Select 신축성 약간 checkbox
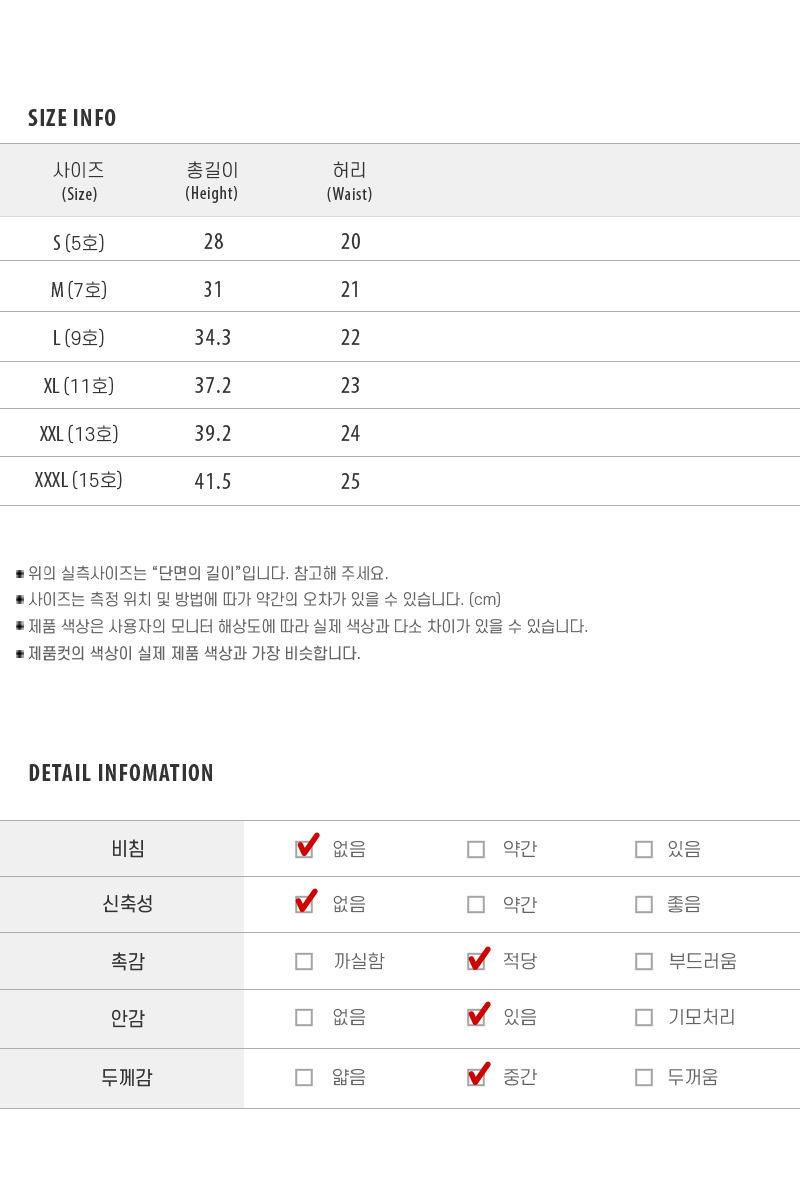800x1200 pixels. click(476, 904)
